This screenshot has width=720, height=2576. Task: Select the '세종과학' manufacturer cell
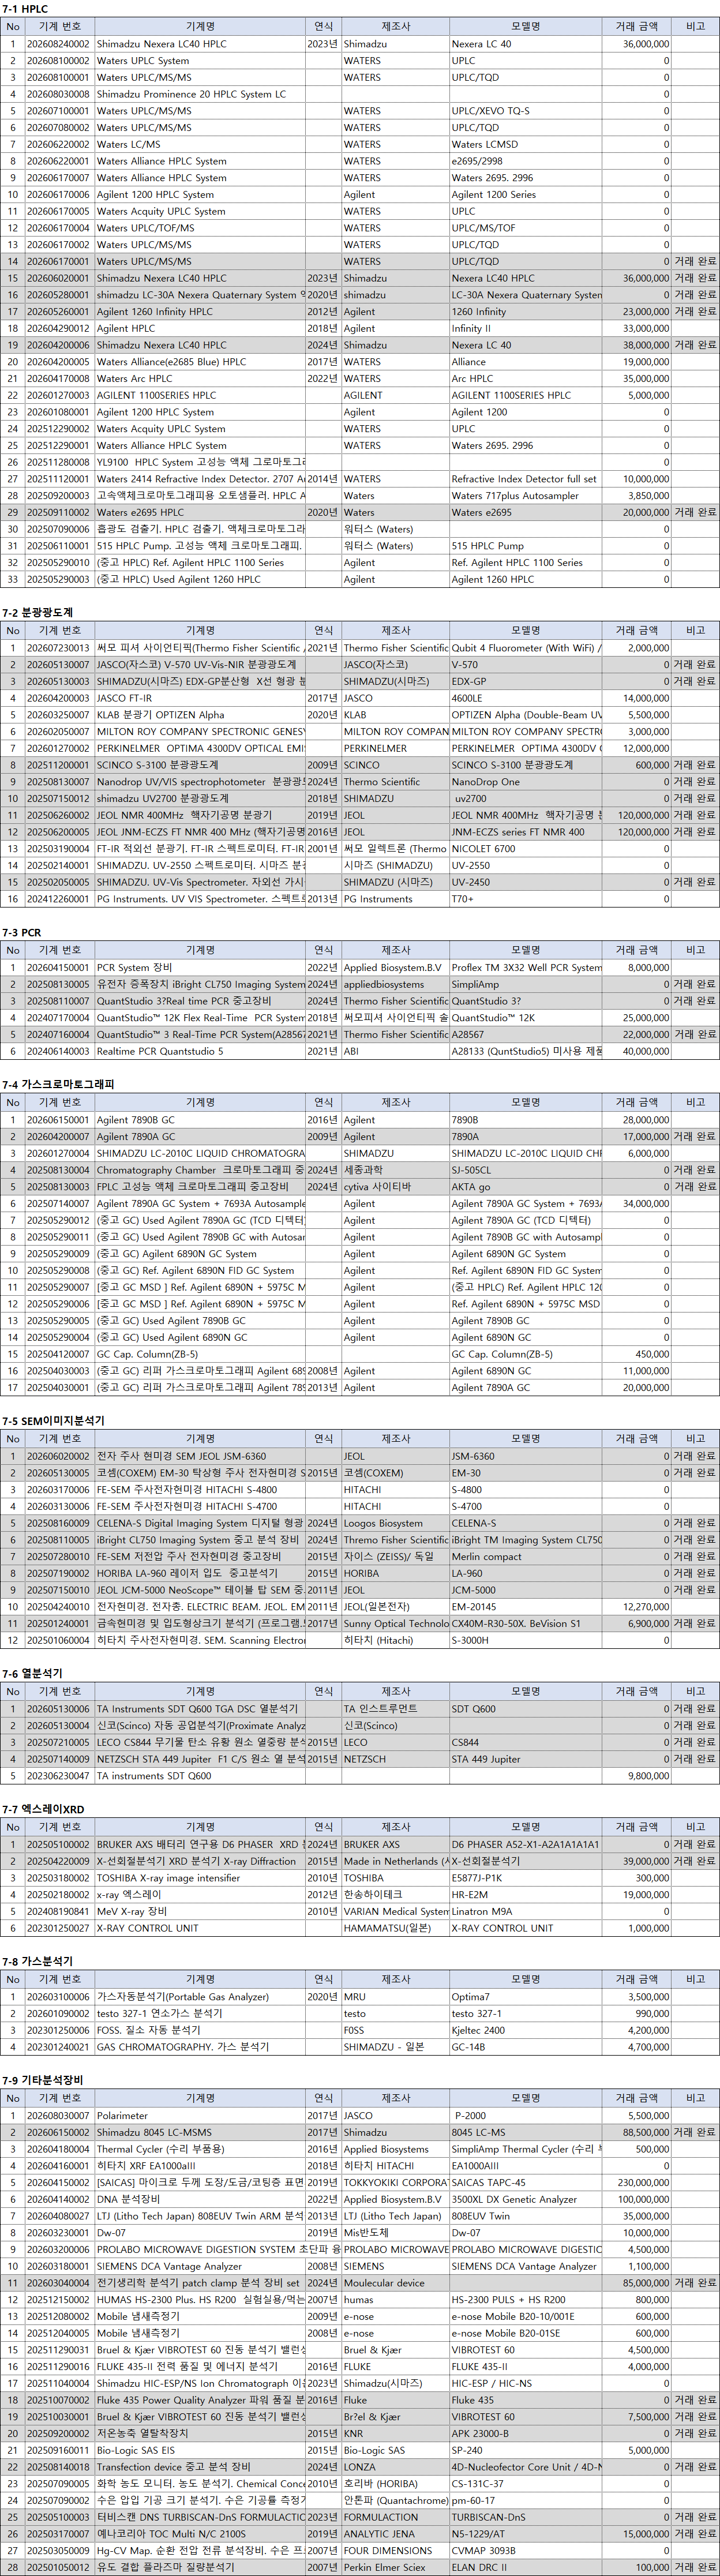[x=395, y=1170]
